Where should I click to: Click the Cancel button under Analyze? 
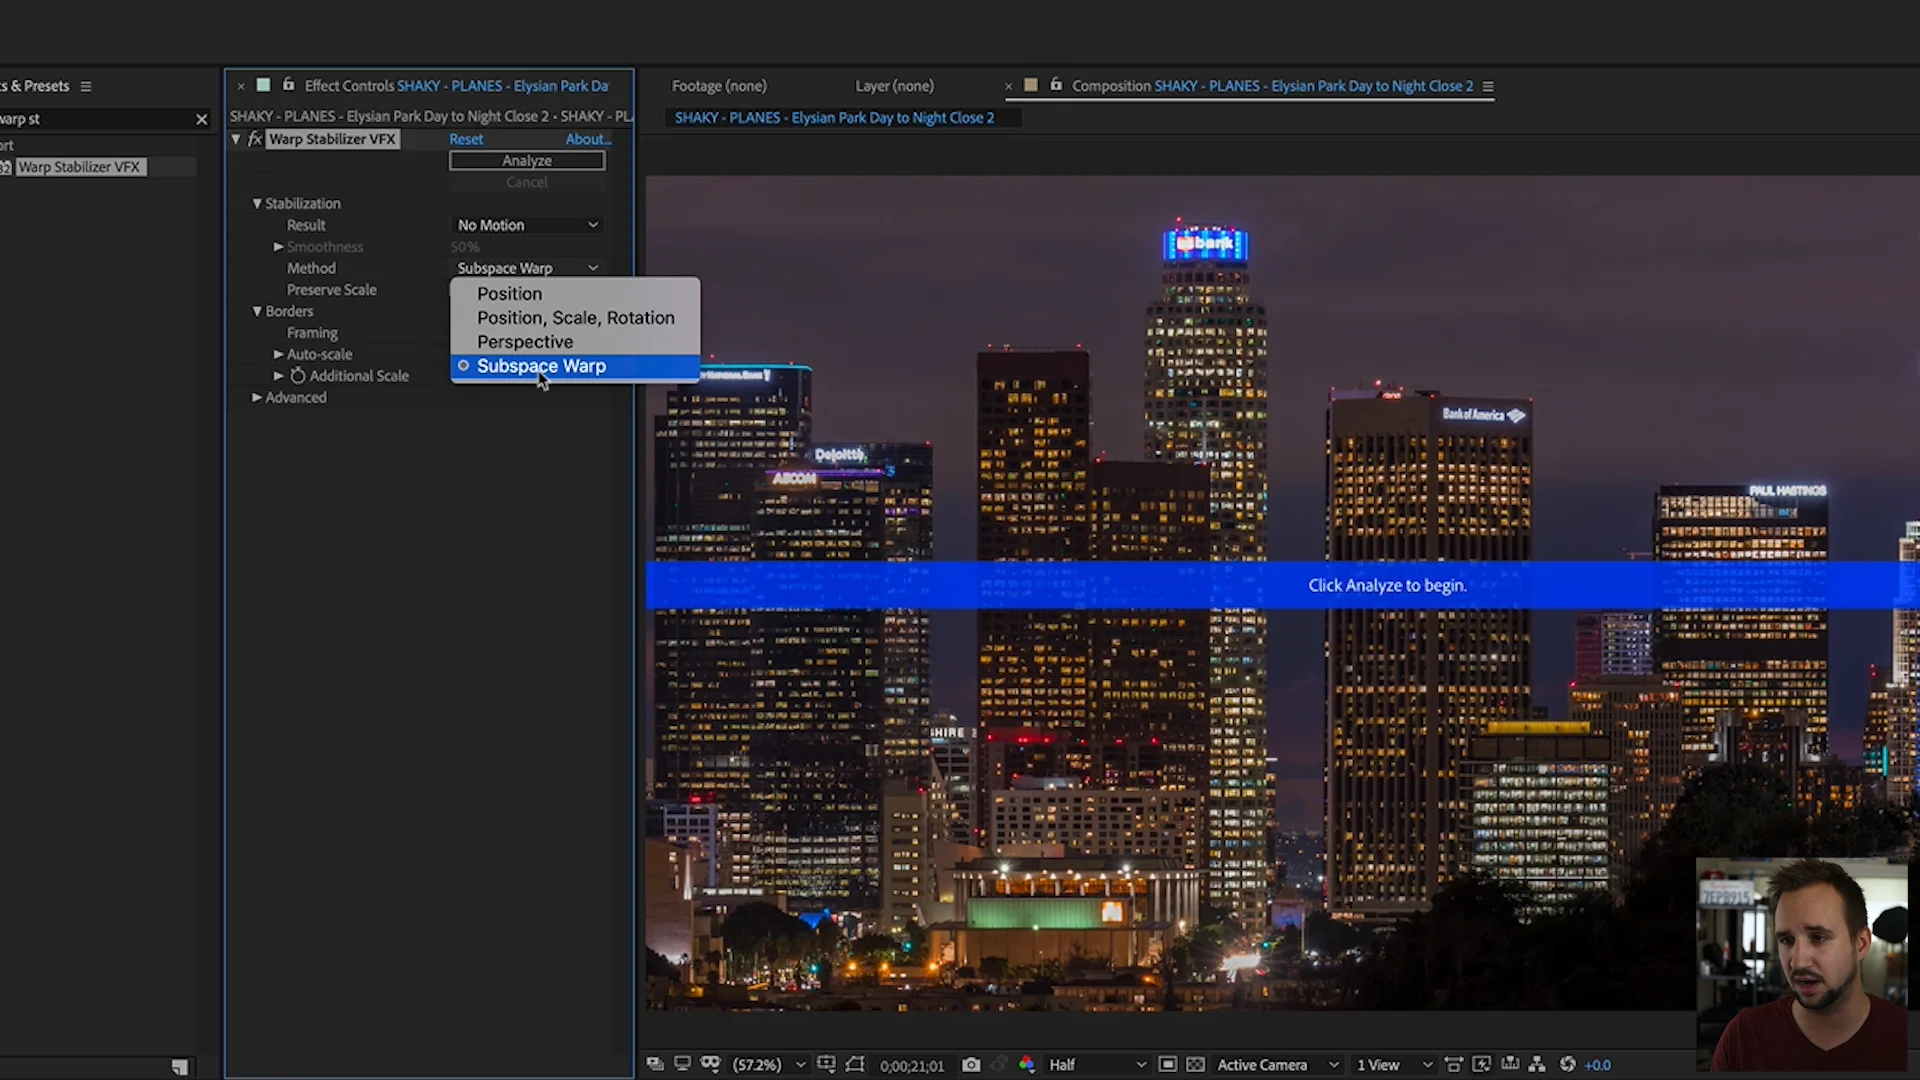tap(527, 182)
